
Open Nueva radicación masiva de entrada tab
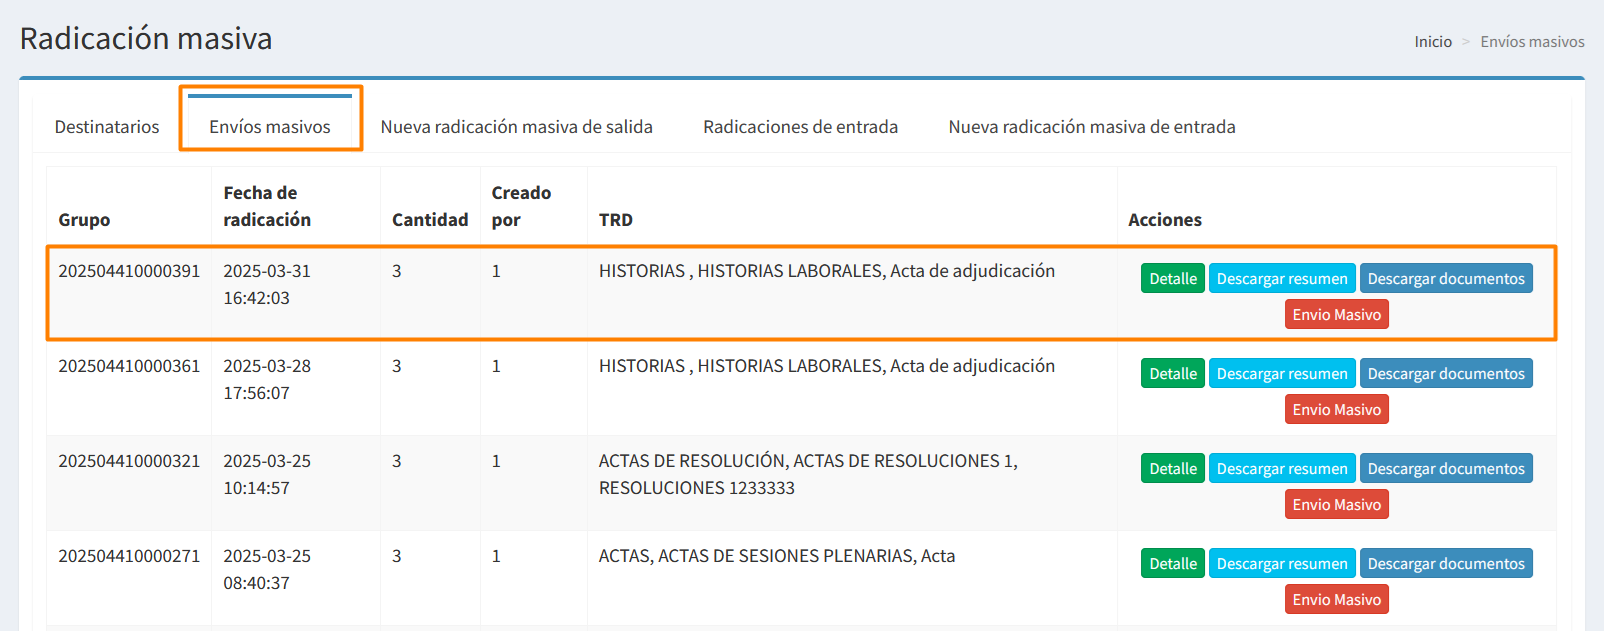click(x=1092, y=127)
